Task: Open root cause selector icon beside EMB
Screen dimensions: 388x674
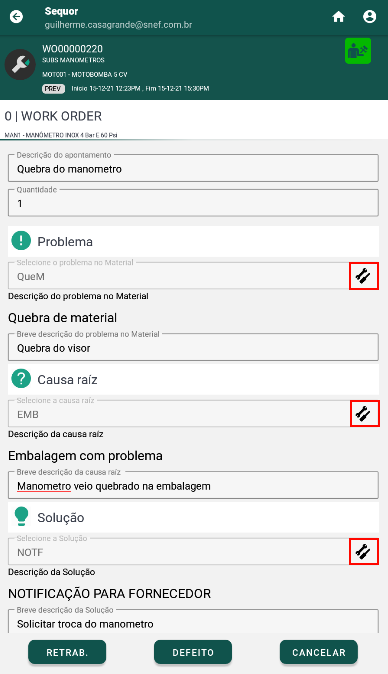Action: pos(364,414)
